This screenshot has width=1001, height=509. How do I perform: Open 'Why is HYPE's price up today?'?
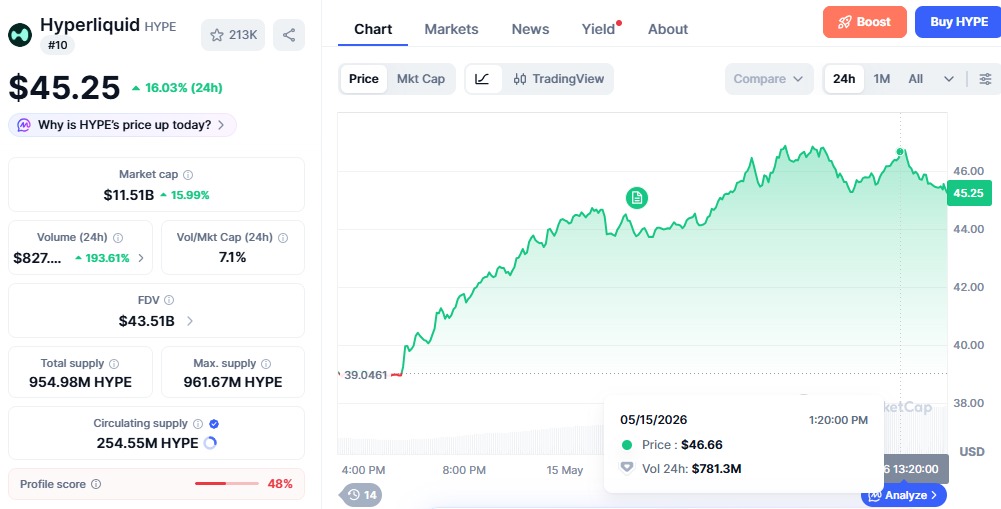click(x=123, y=125)
